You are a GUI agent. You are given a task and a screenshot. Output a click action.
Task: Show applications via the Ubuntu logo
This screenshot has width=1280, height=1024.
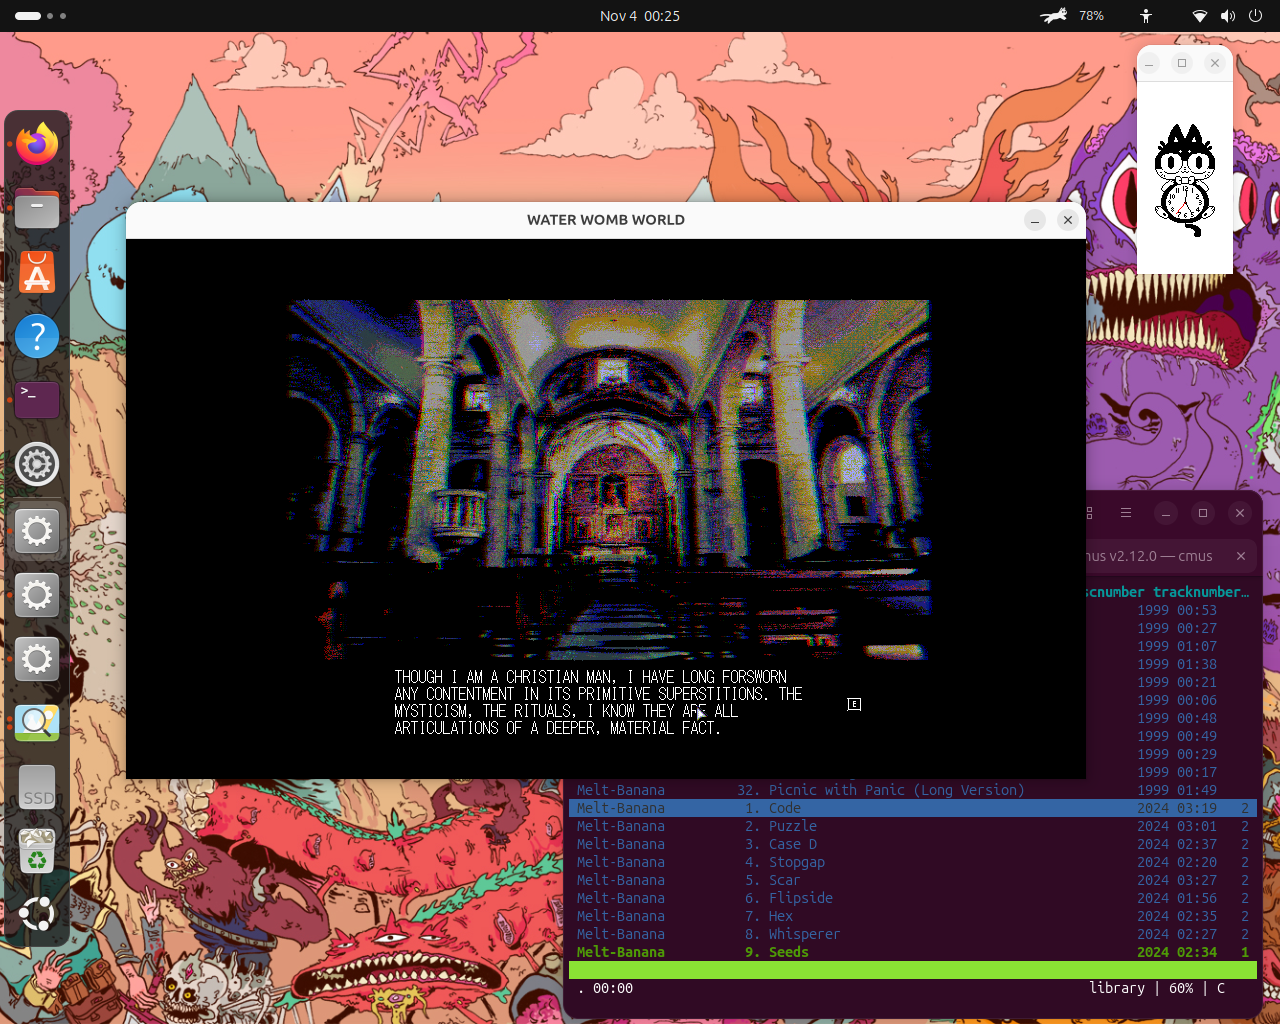pyautogui.click(x=37, y=914)
